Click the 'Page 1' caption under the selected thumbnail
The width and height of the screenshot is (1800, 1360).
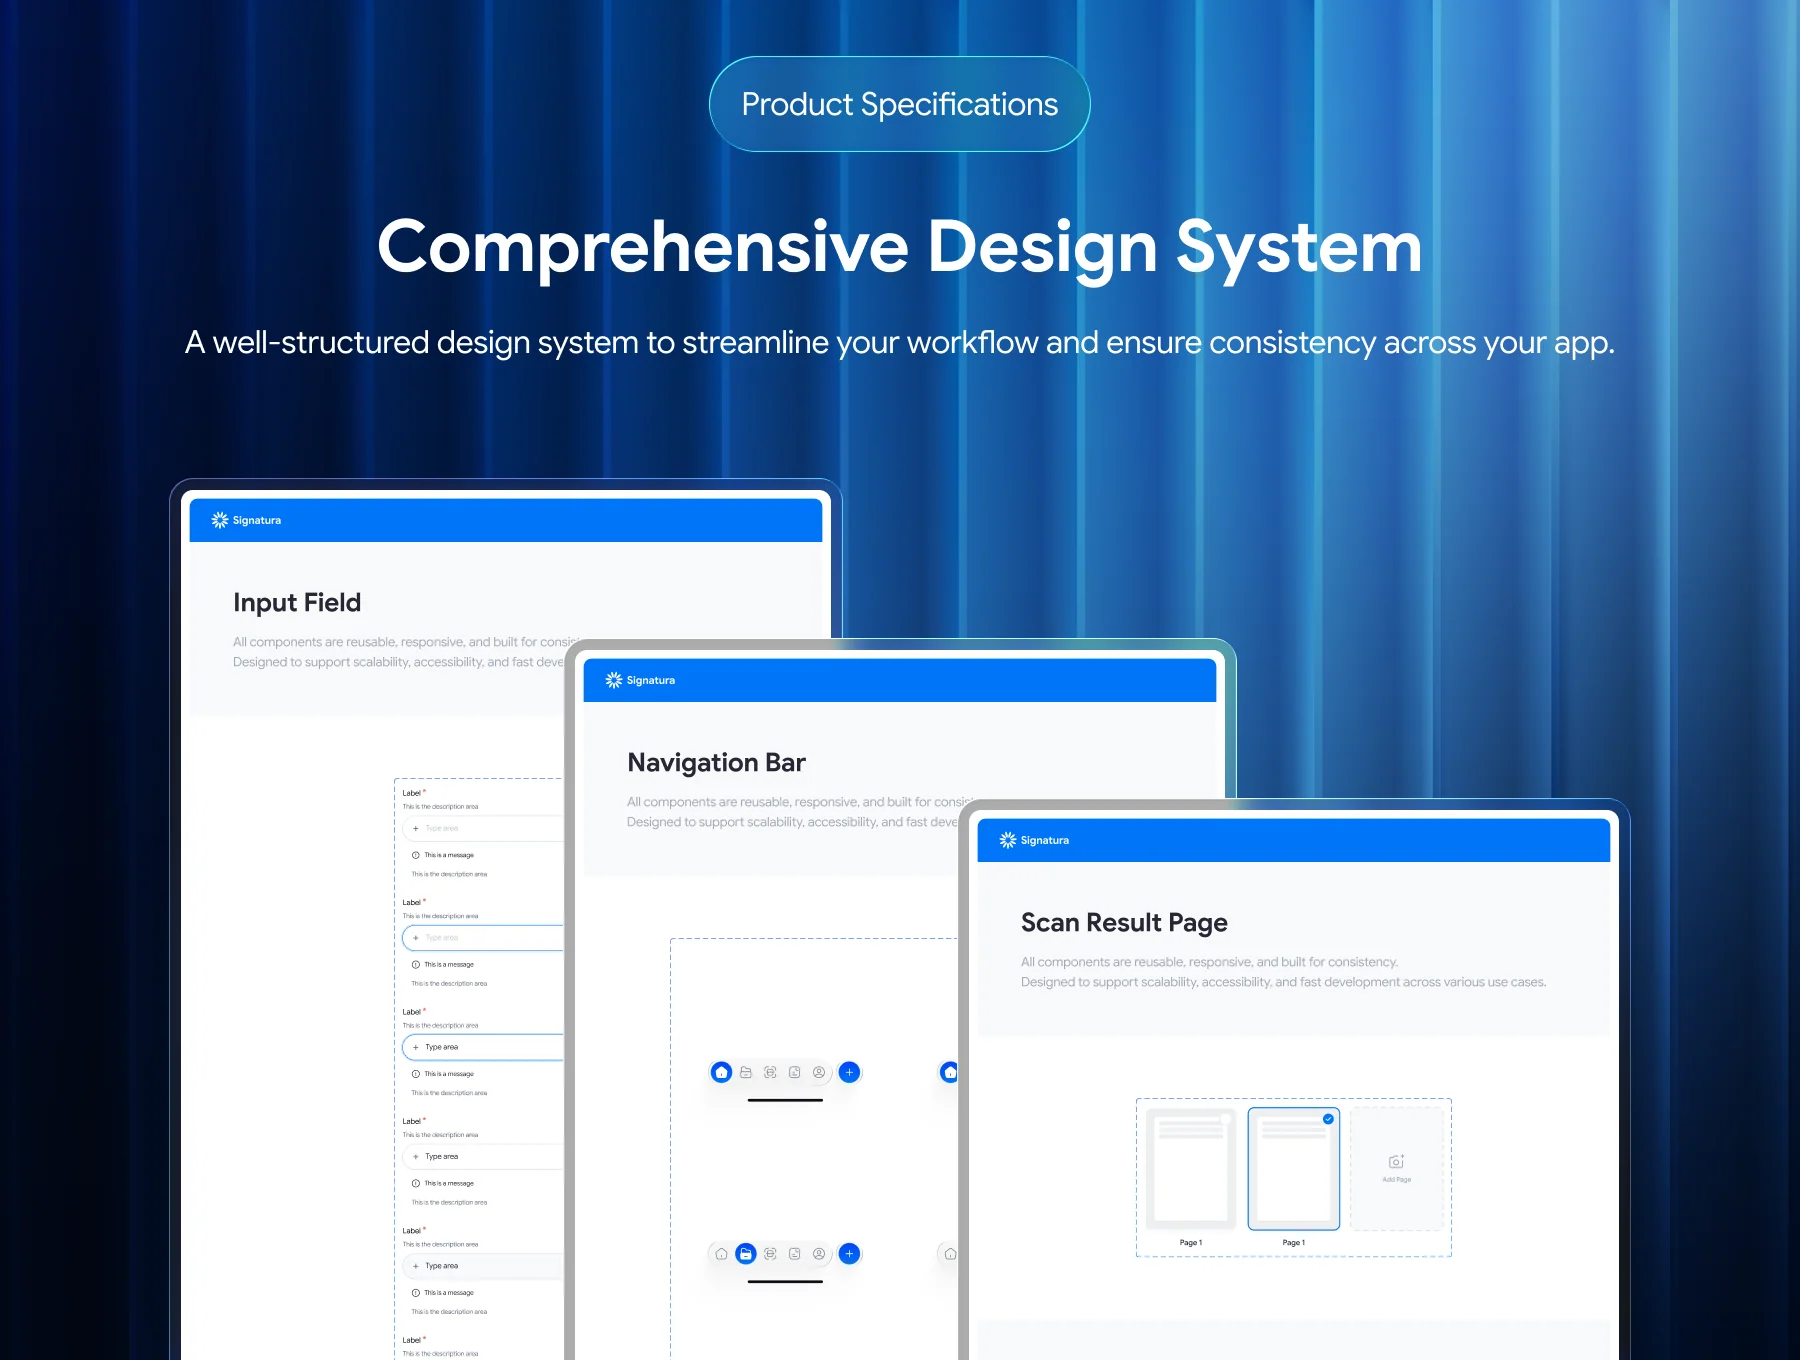[x=1294, y=1243]
